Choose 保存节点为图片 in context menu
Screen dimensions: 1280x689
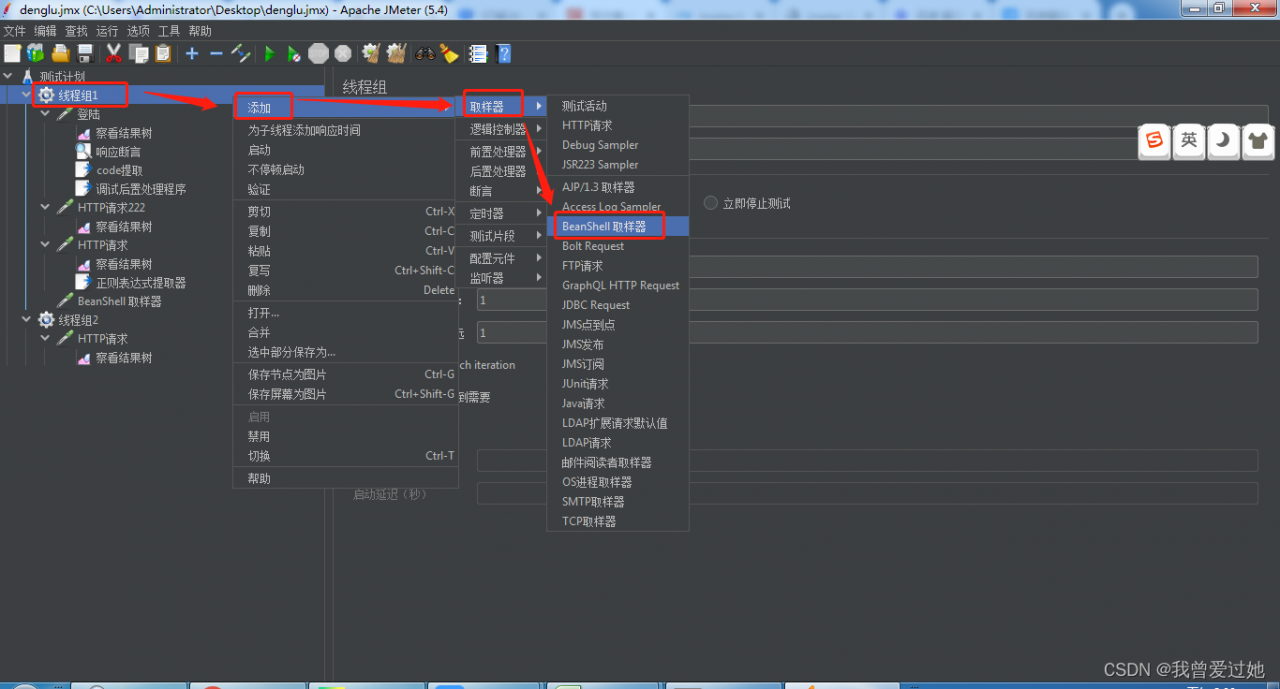[345, 374]
